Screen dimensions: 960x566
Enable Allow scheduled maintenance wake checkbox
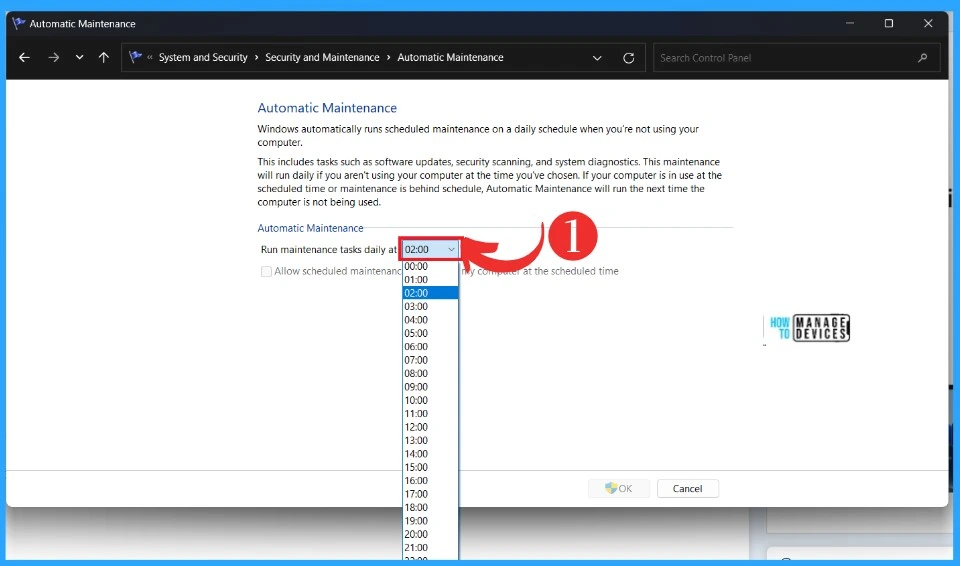[x=266, y=271]
